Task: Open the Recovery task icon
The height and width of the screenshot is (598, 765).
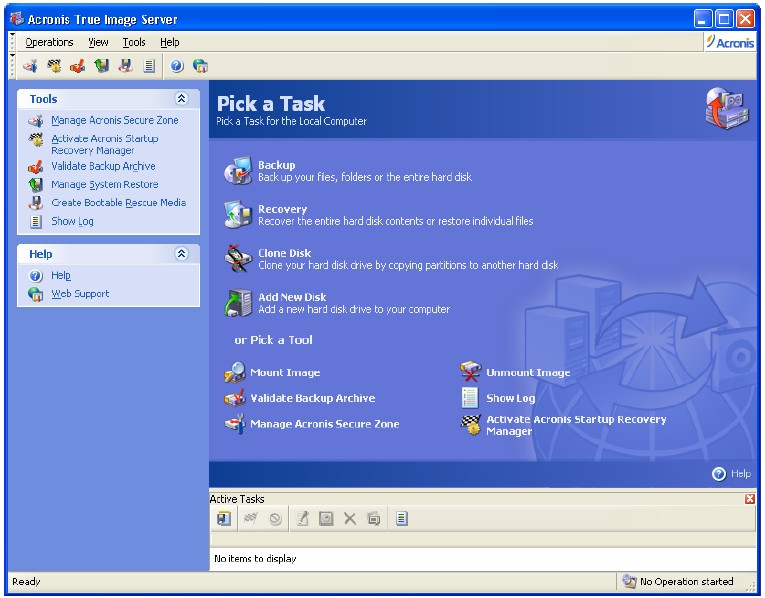Action: click(238, 215)
